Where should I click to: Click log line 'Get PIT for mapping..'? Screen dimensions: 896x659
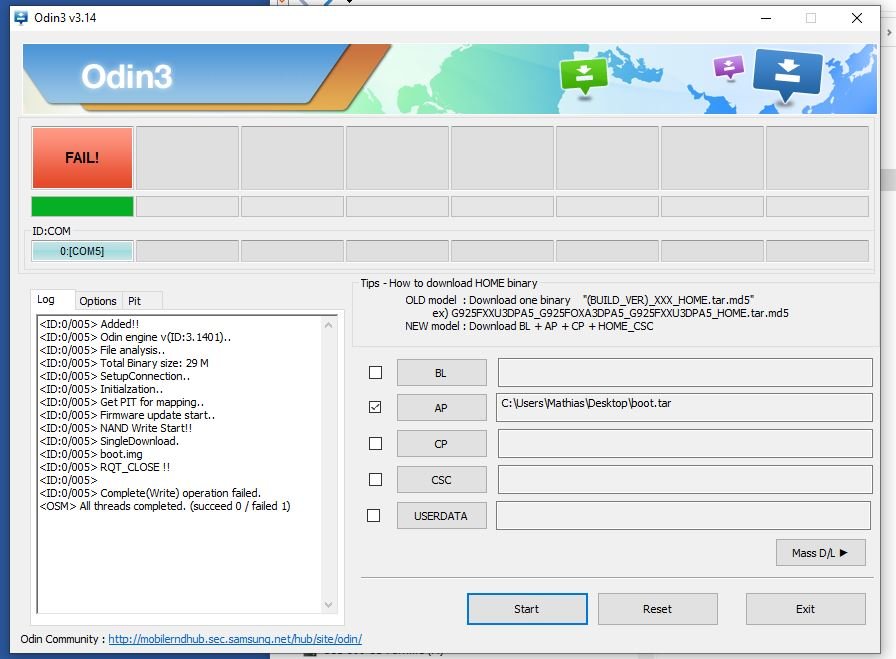pos(122,402)
